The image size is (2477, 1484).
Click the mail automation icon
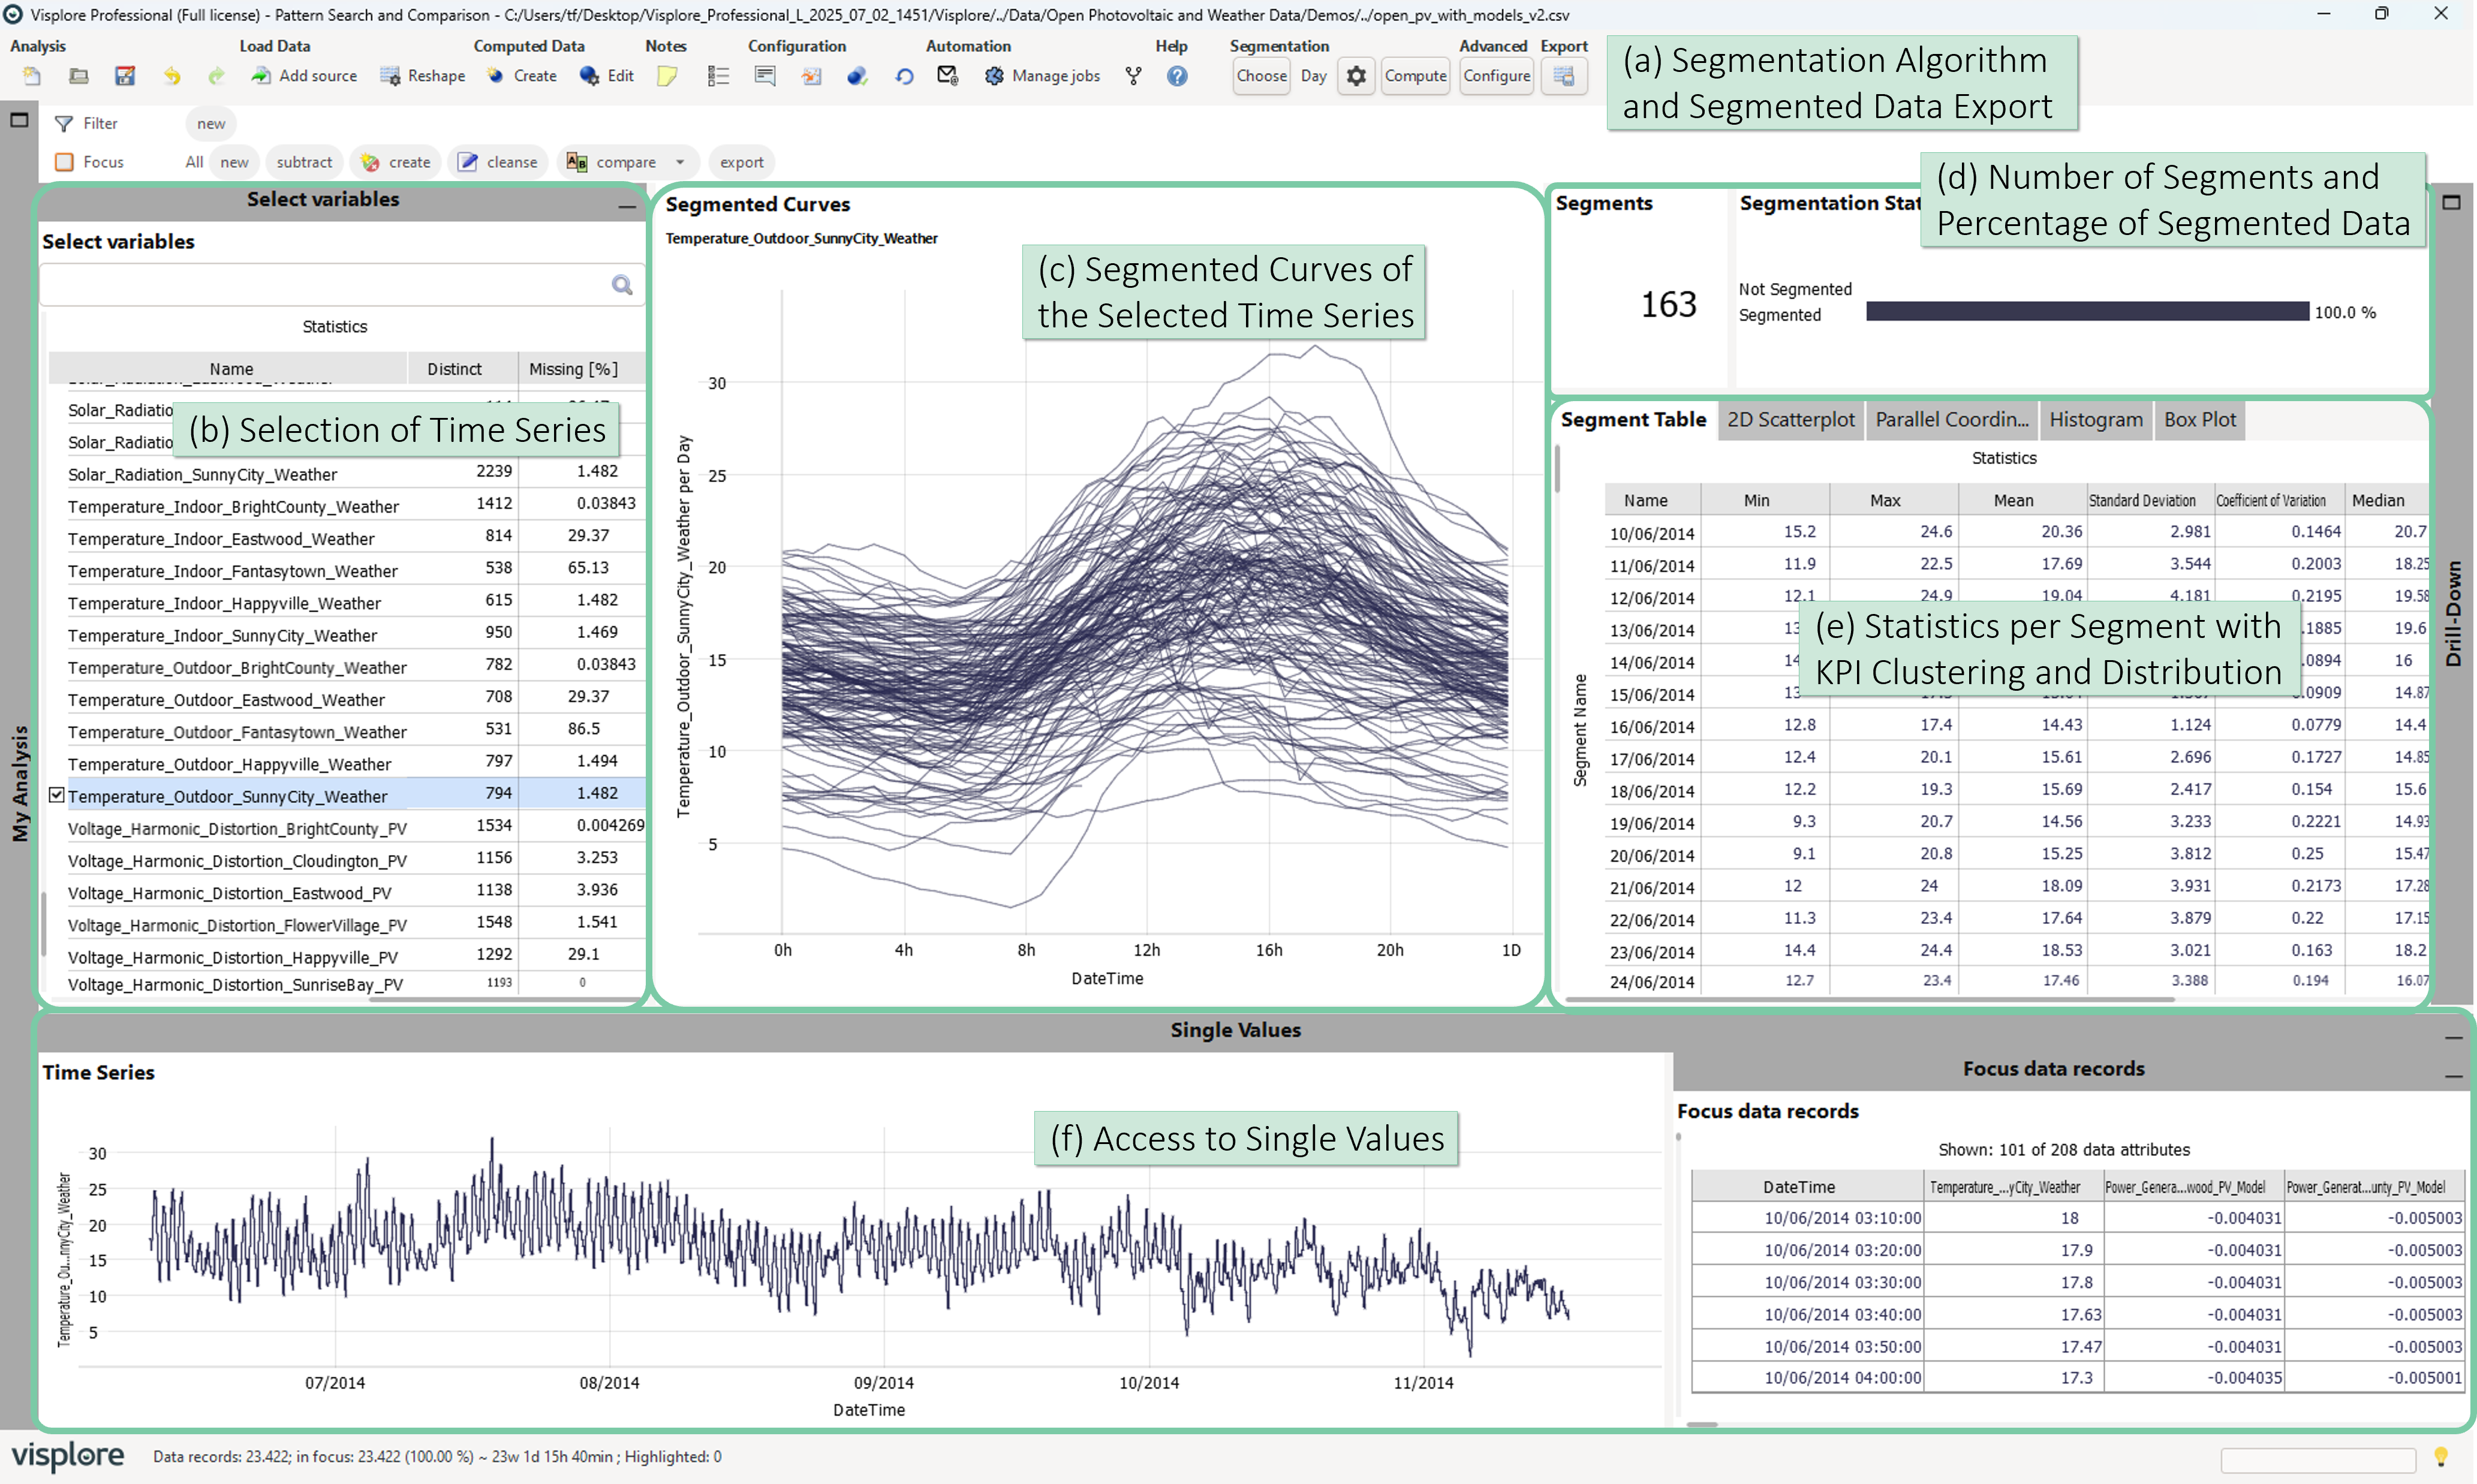[x=947, y=76]
